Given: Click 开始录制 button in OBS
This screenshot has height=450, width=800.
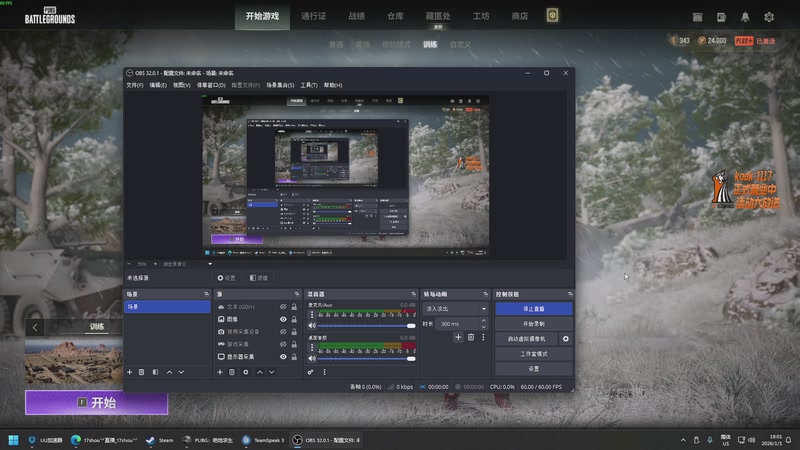Looking at the screenshot, I should click(x=534, y=323).
